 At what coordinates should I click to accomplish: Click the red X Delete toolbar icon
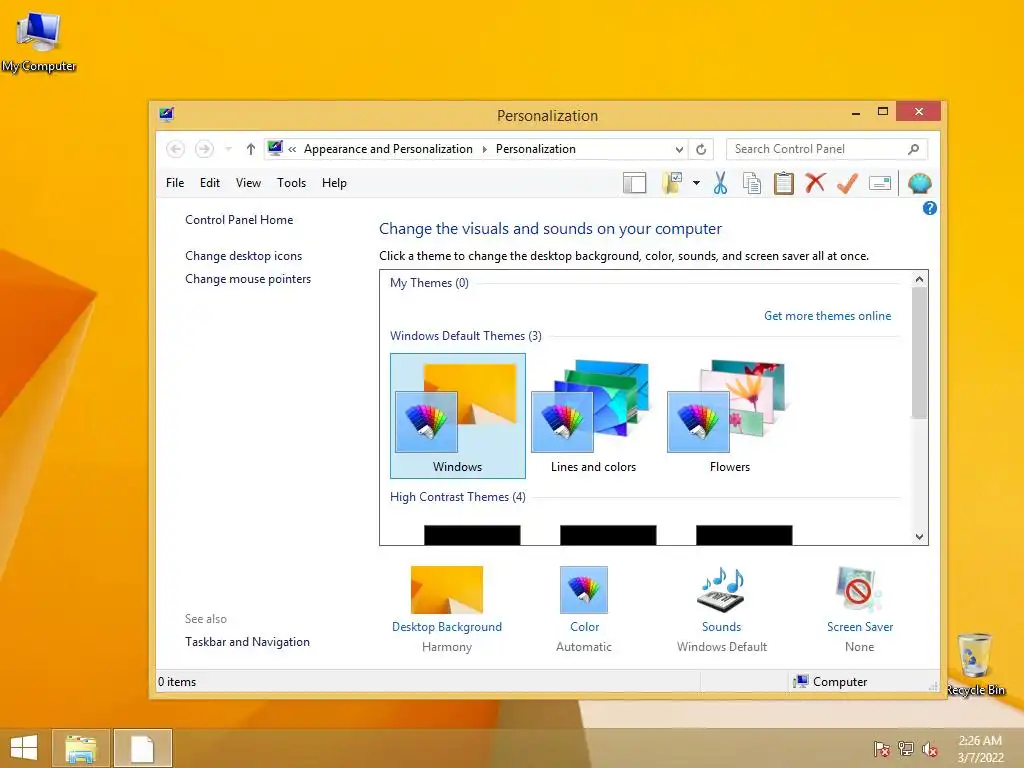(815, 183)
